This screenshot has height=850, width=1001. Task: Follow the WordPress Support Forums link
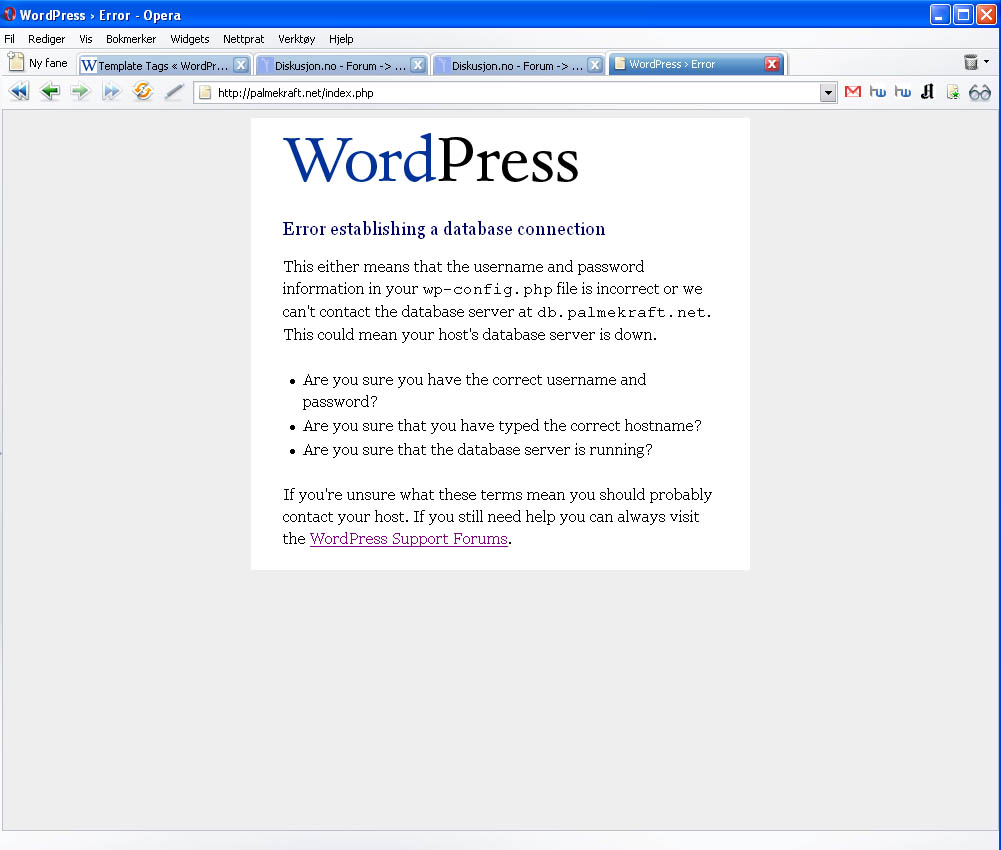409,538
